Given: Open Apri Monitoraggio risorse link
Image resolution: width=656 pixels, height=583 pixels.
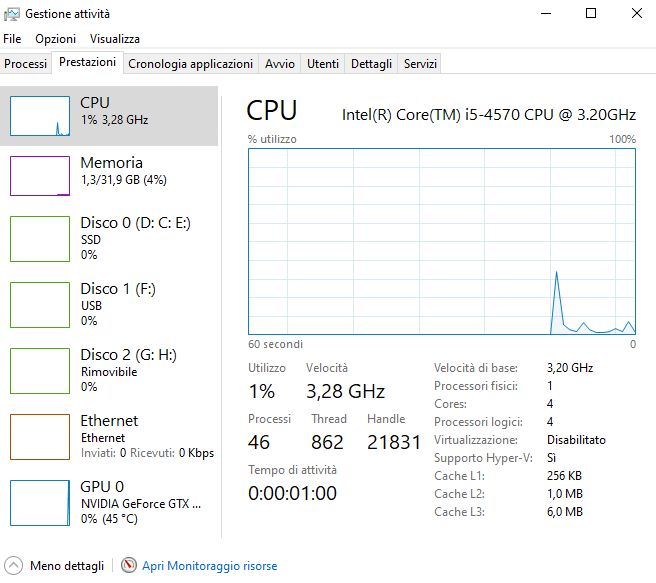Looking at the screenshot, I should pyautogui.click(x=209, y=566).
